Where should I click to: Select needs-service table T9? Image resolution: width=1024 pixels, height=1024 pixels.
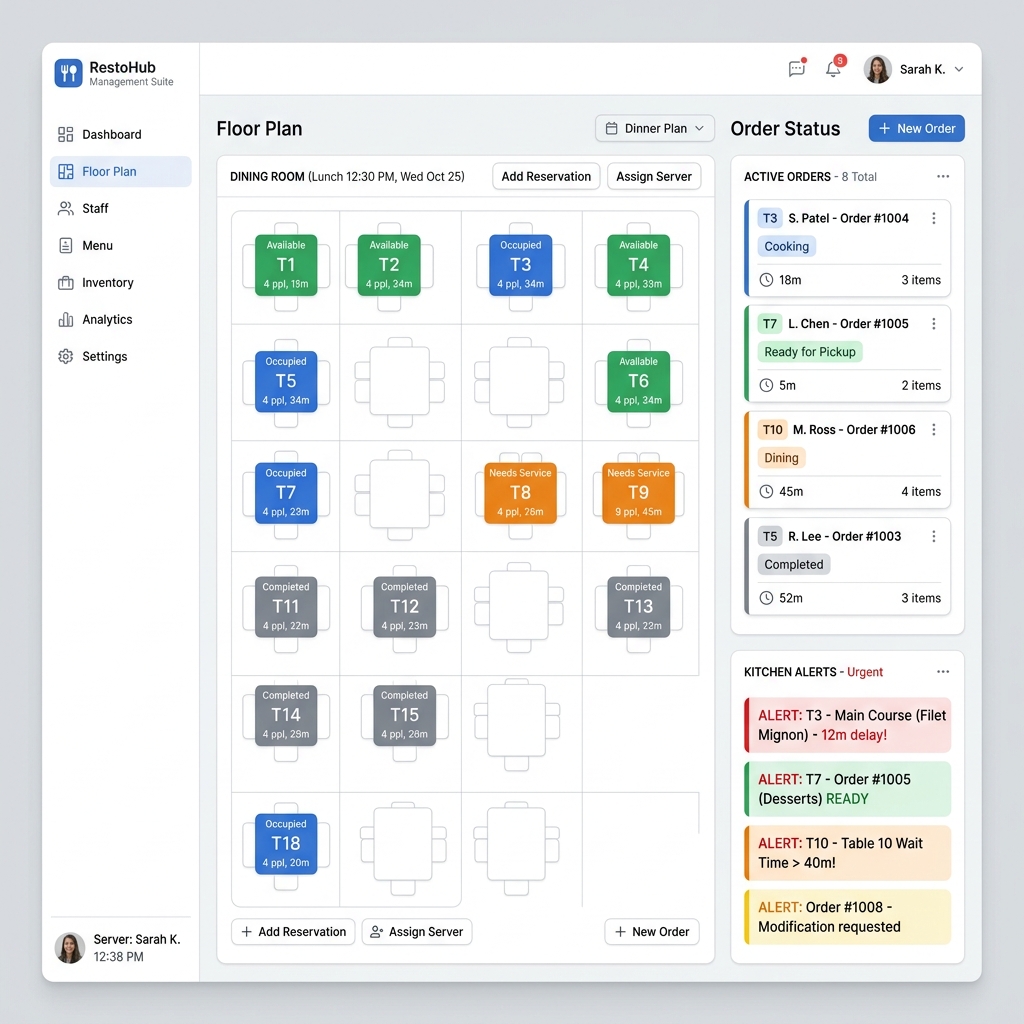(639, 493)
